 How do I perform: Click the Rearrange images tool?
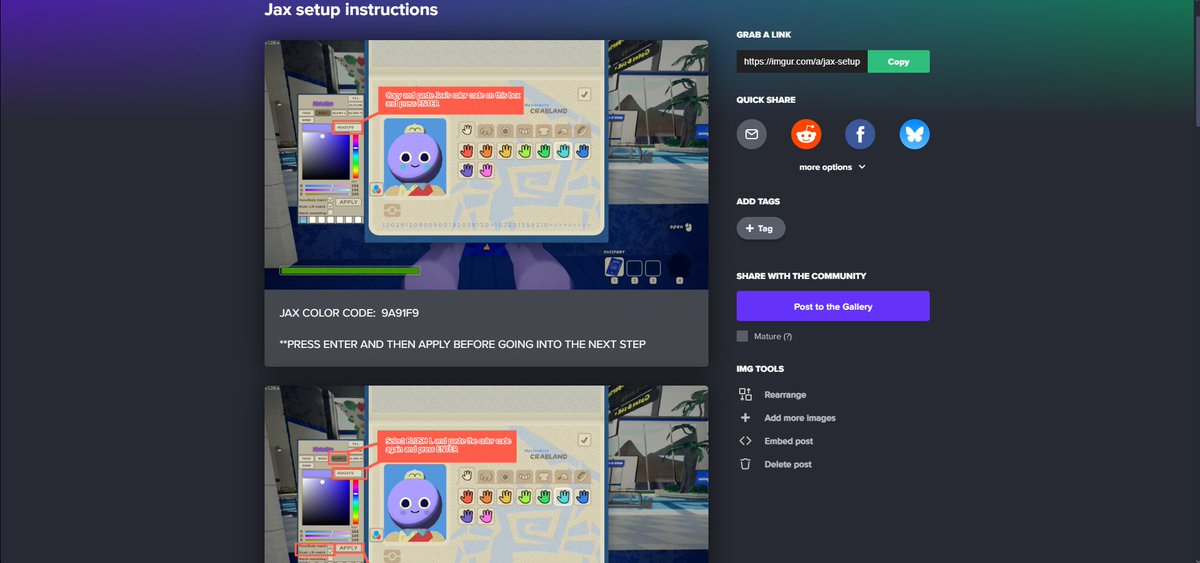pos(773,395)
